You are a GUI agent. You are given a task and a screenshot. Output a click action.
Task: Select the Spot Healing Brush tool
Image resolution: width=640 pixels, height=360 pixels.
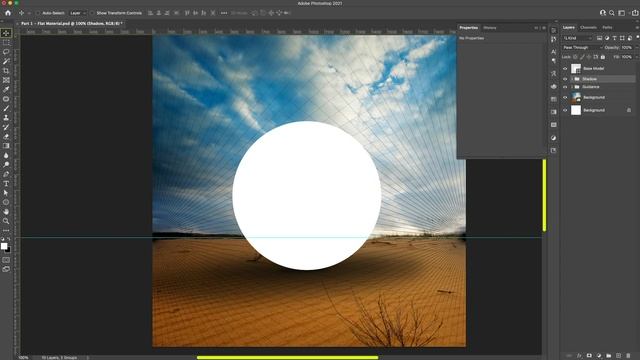(x=6, y=99)
